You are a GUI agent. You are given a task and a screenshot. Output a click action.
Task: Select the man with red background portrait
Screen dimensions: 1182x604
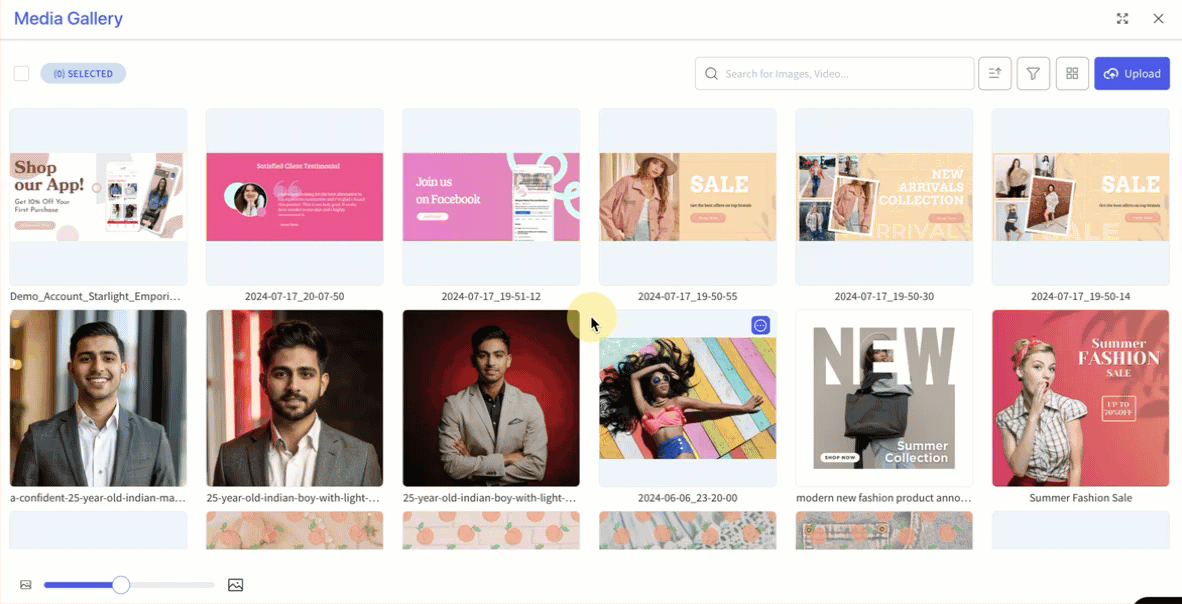491,398
